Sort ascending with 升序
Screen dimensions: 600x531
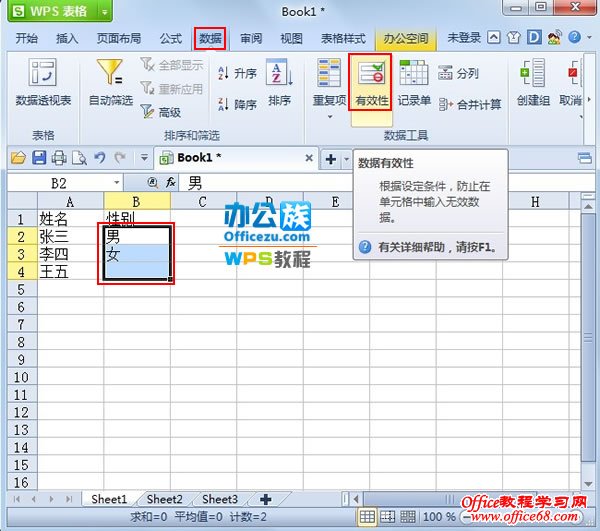coord(237,73)
